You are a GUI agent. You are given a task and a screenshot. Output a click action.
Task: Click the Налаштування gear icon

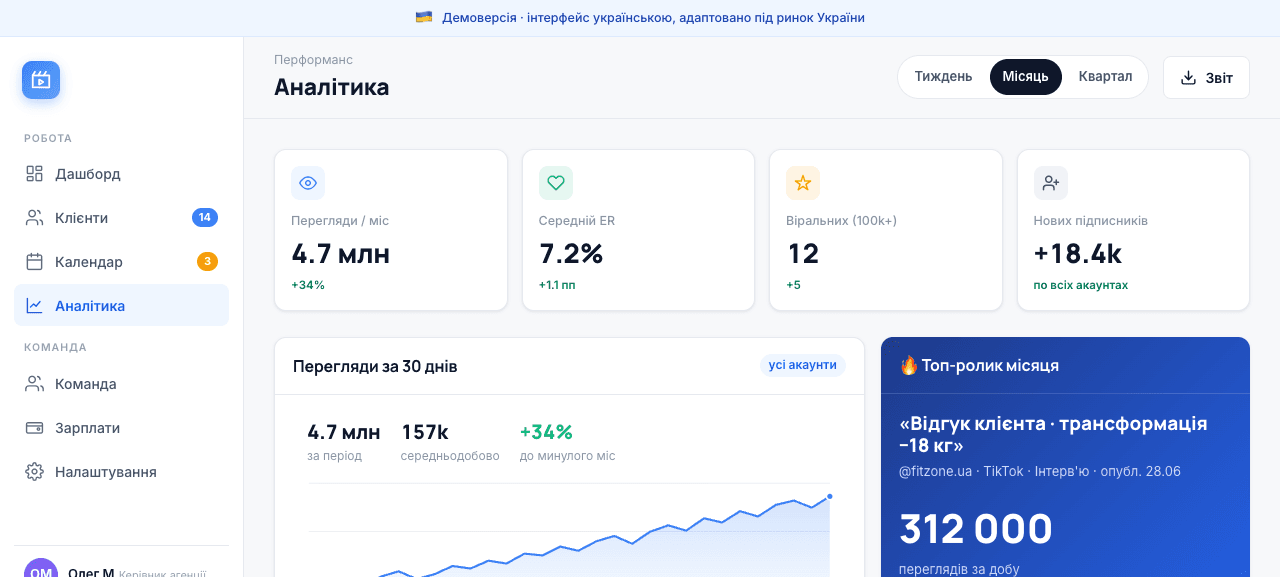(x=35, y=472)
